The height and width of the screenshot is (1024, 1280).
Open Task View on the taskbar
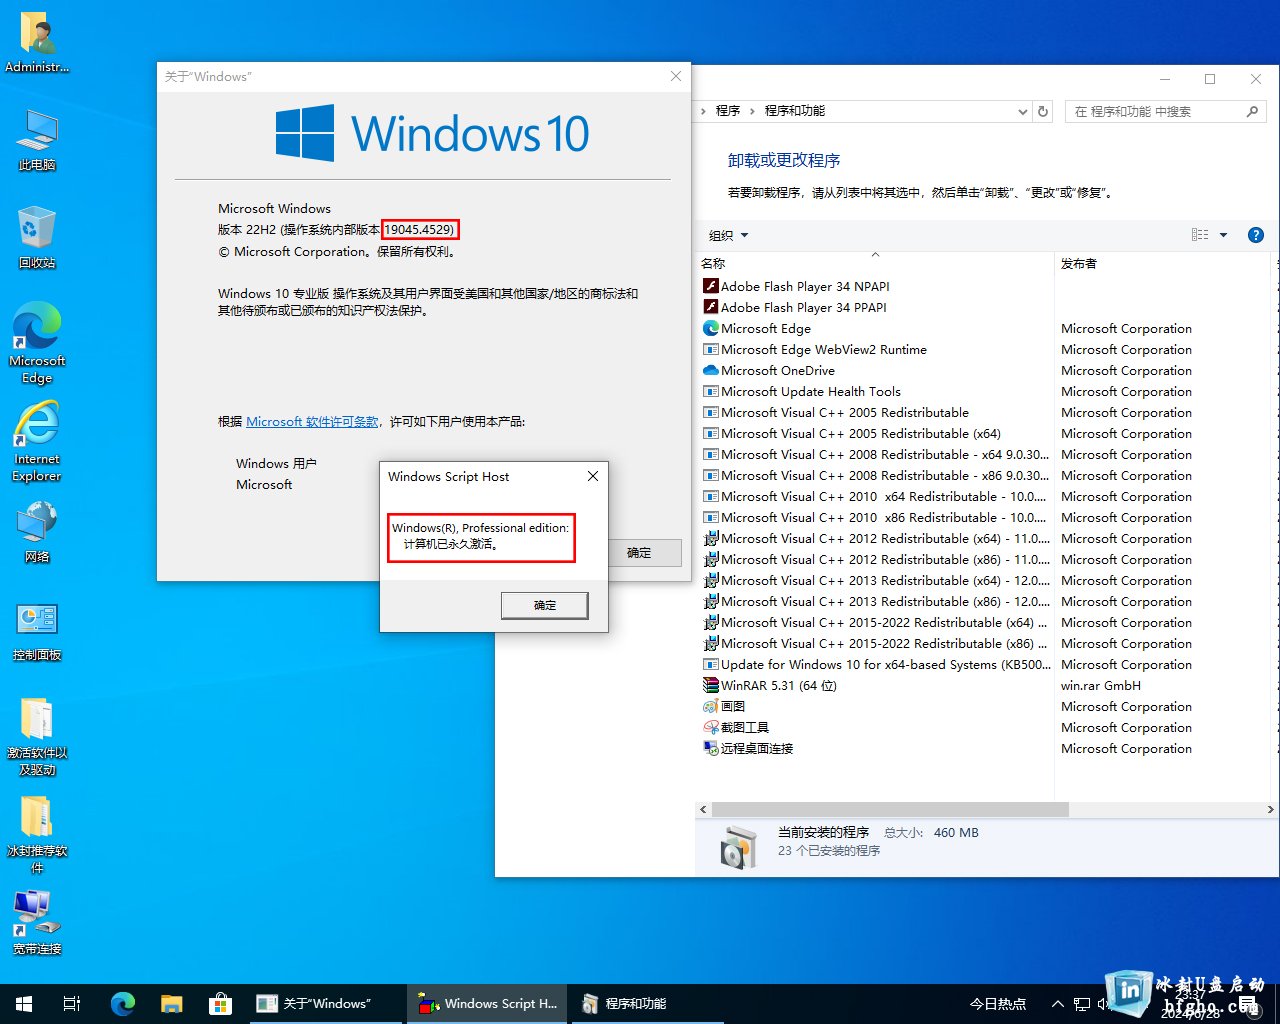click(x=72, y=1003)
